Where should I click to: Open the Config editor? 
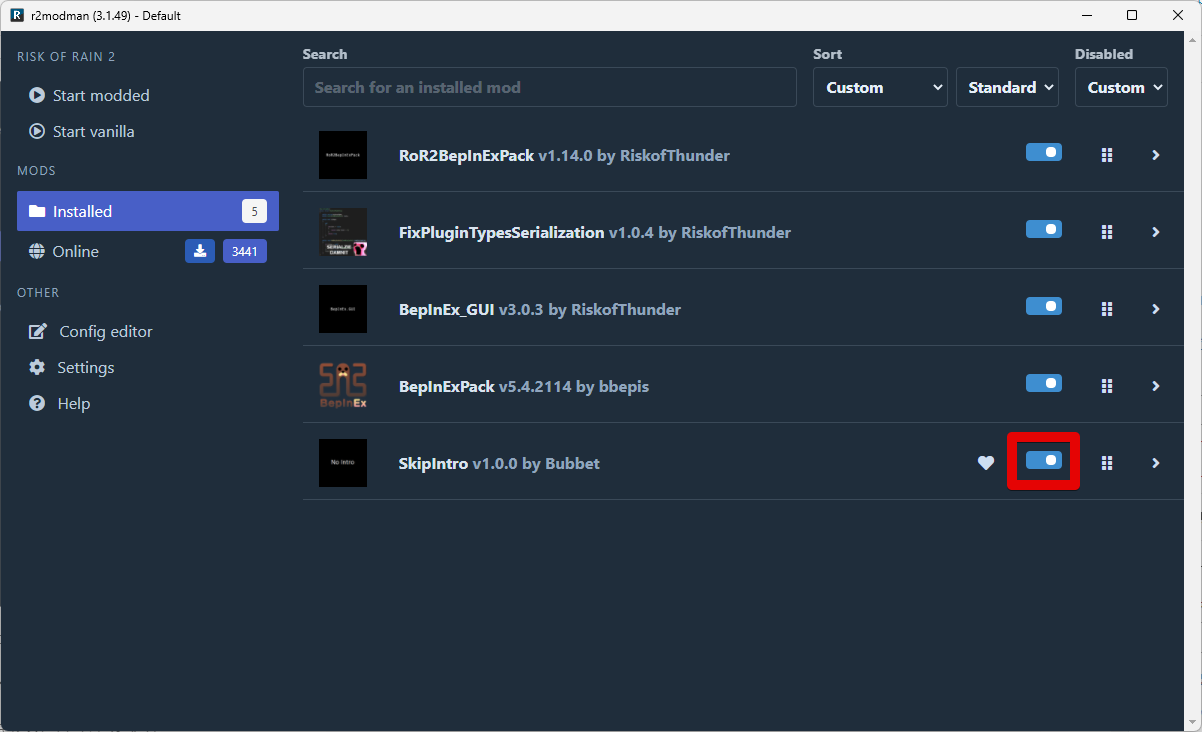pyautogui.click(x=105, y=332)
